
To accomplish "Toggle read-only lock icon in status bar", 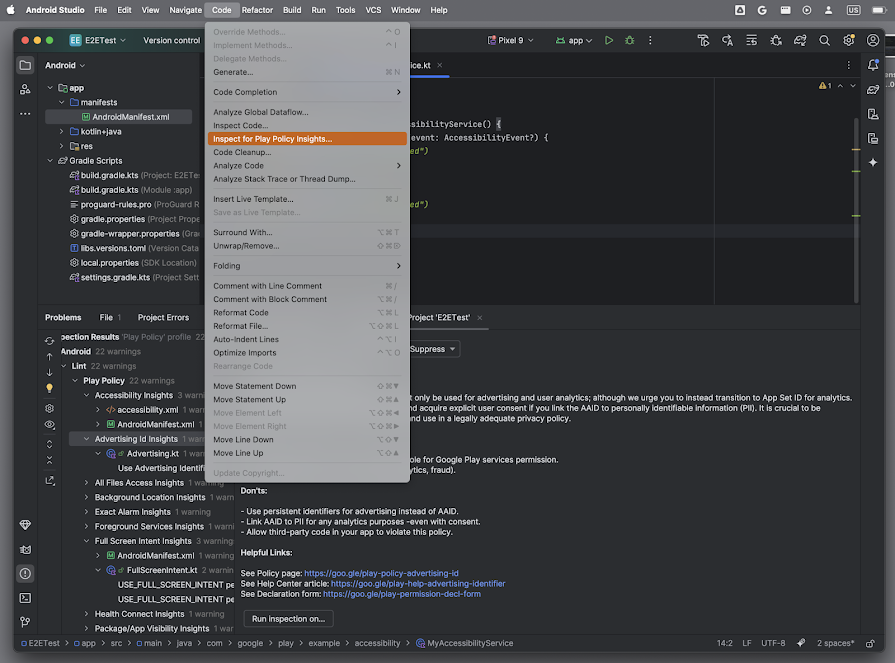I will click(x=870, y=644).
